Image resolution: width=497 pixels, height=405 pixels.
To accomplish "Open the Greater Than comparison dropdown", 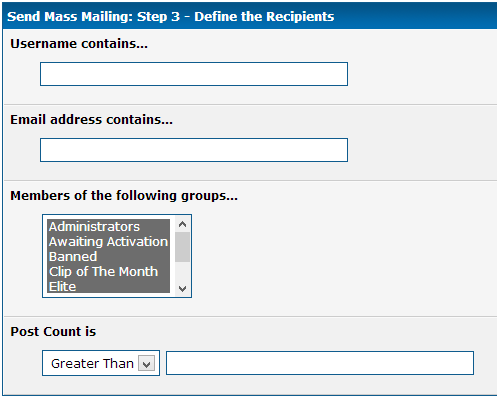I will point(101,363).
